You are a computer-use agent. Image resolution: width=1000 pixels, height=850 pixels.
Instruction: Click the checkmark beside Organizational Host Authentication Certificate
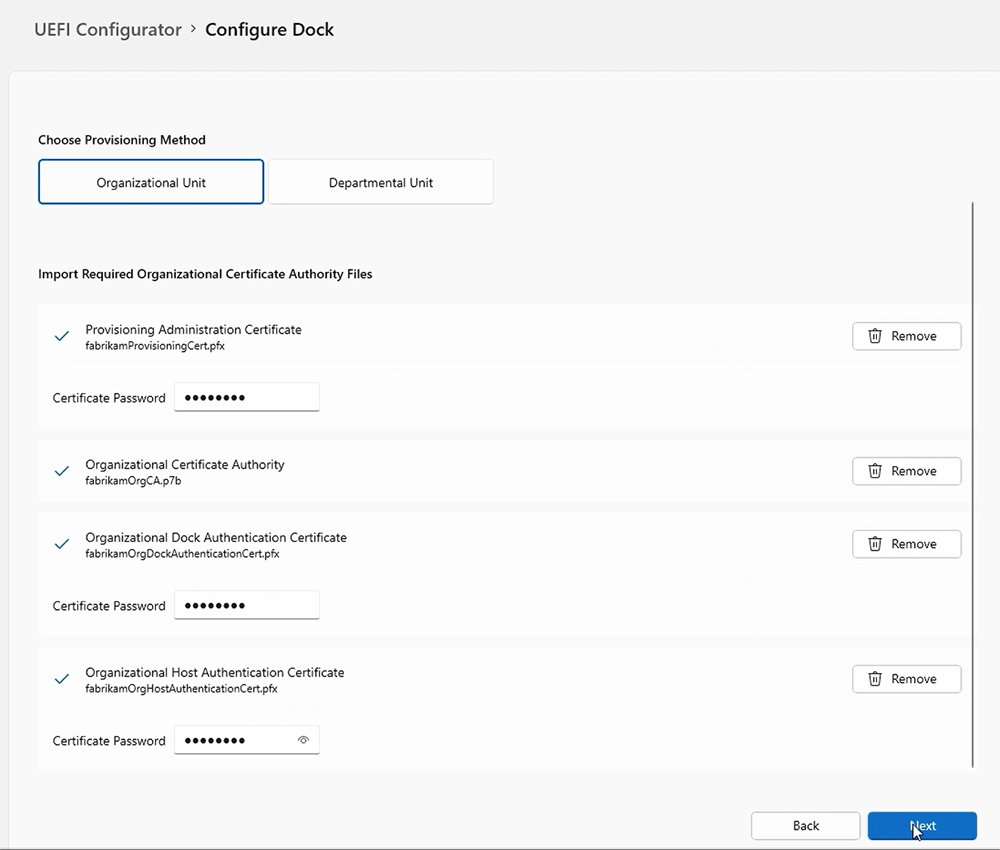click(x=61, y=679)
